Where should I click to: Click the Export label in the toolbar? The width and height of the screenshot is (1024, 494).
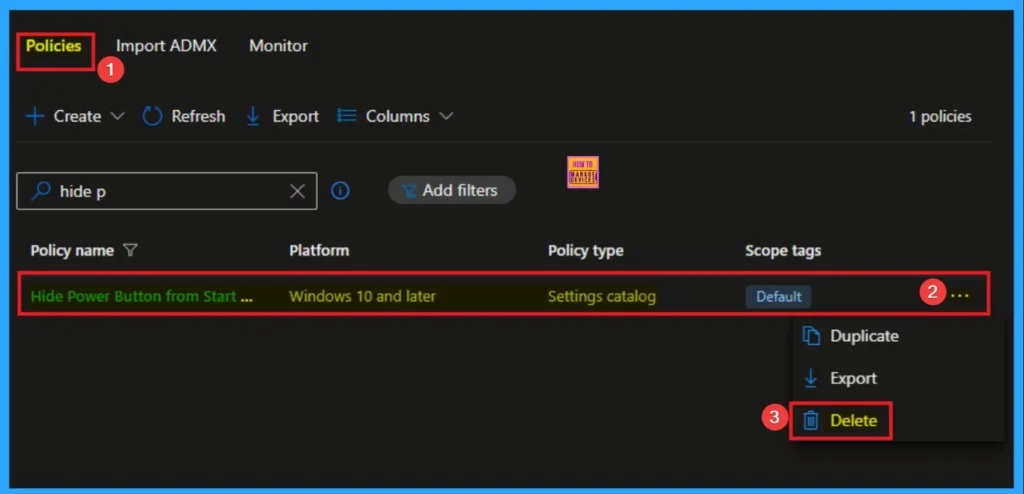pyautogui.click(x=295, y=116)
